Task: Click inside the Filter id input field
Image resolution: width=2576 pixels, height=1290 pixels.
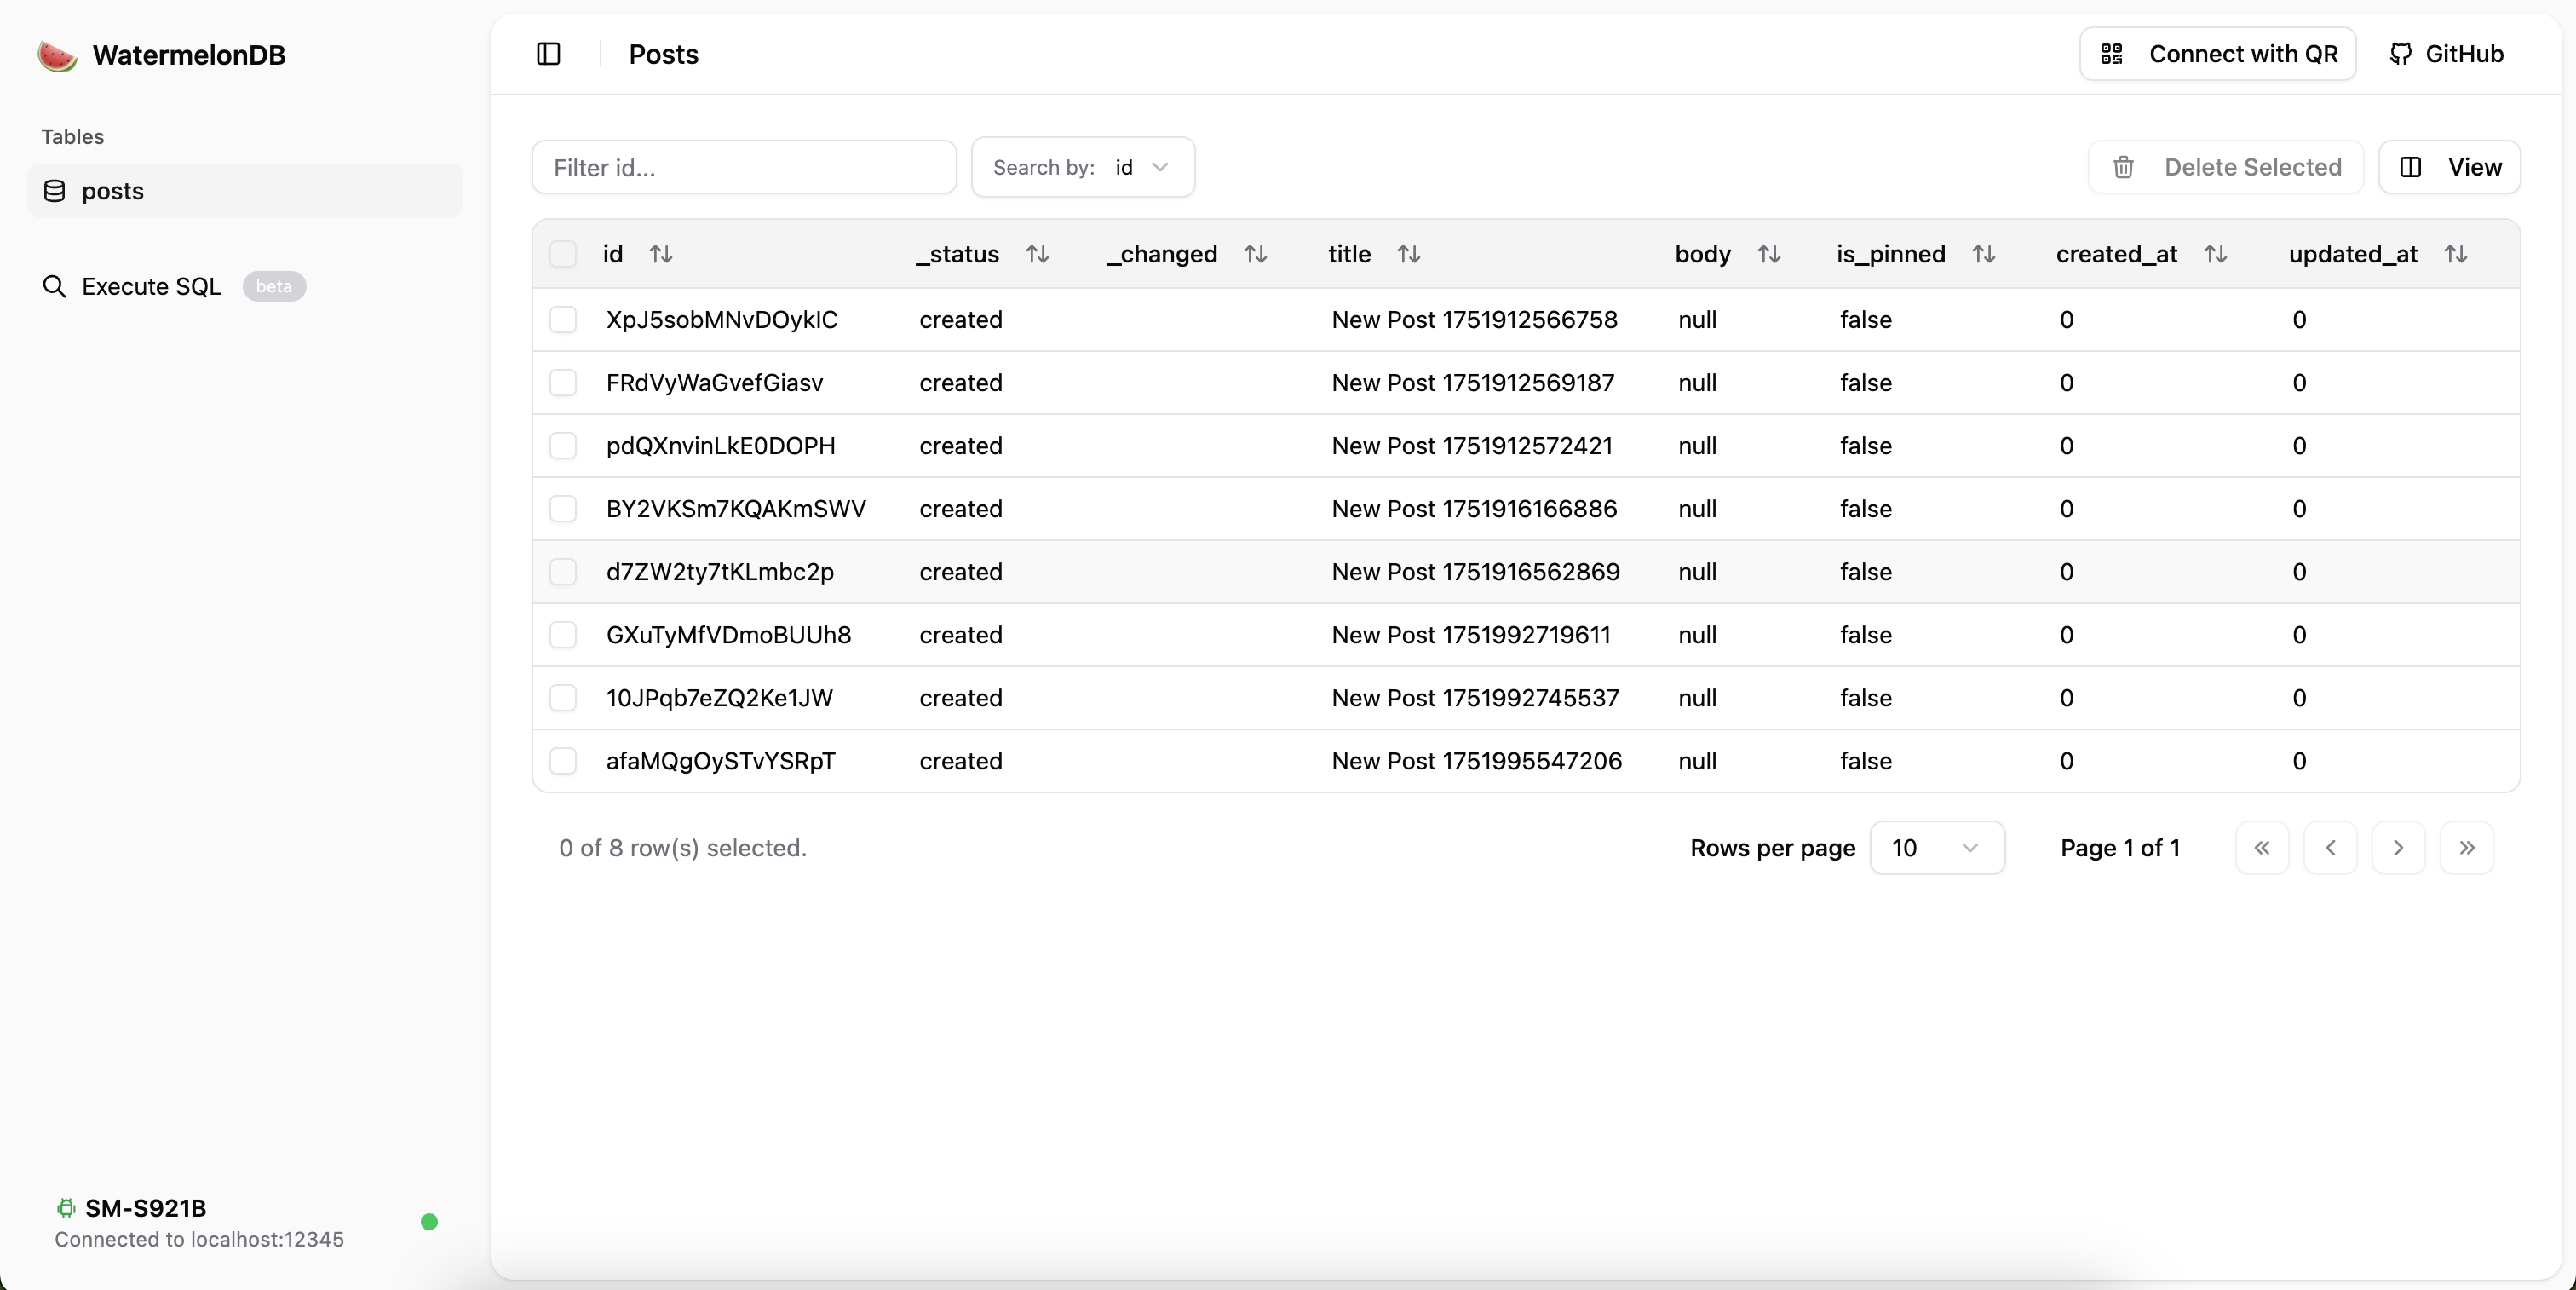Action: (744, 167)
